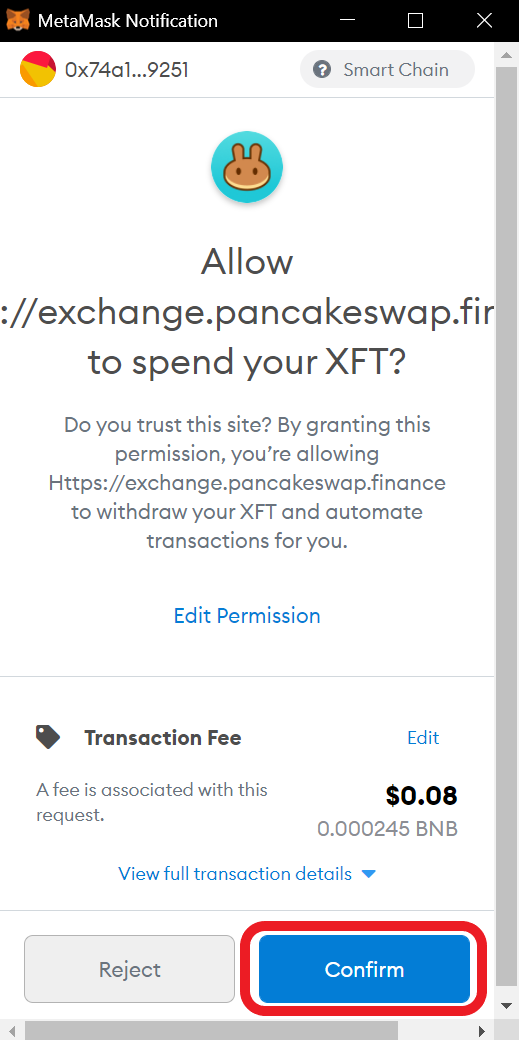Click the horizontal scrollbar left arrow

[x=11, y=1031]
